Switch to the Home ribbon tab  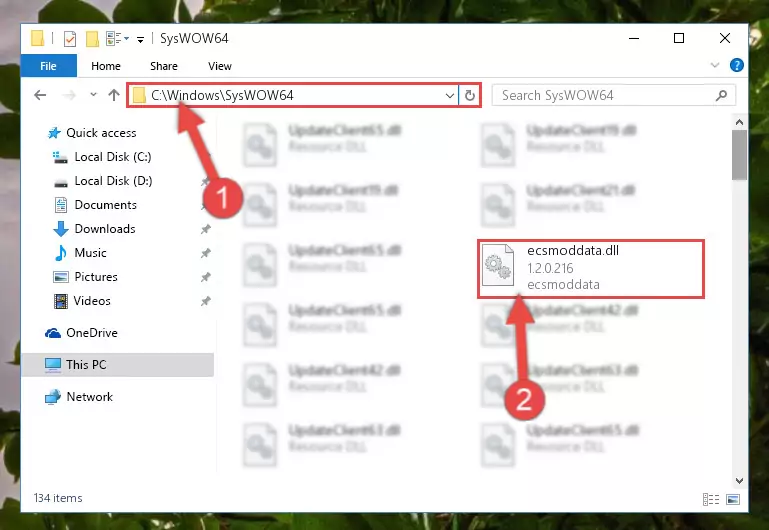tap(106, 66)
